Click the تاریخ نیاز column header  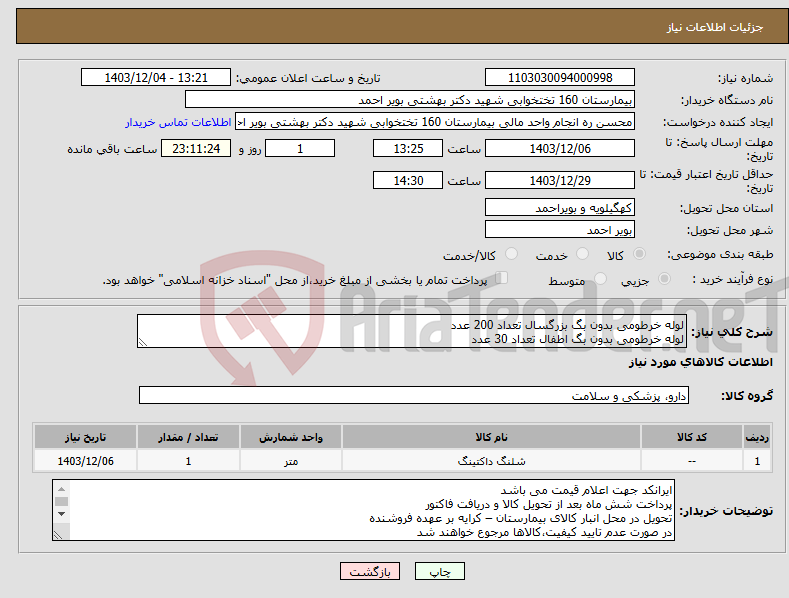(85, 437)
